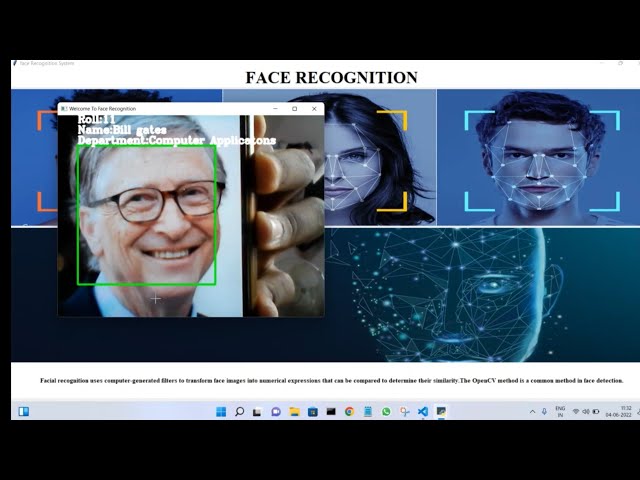This screenshot has height=480, width=640.
Task: Open the Windows Start menu
Action: [x=221, y=411]
